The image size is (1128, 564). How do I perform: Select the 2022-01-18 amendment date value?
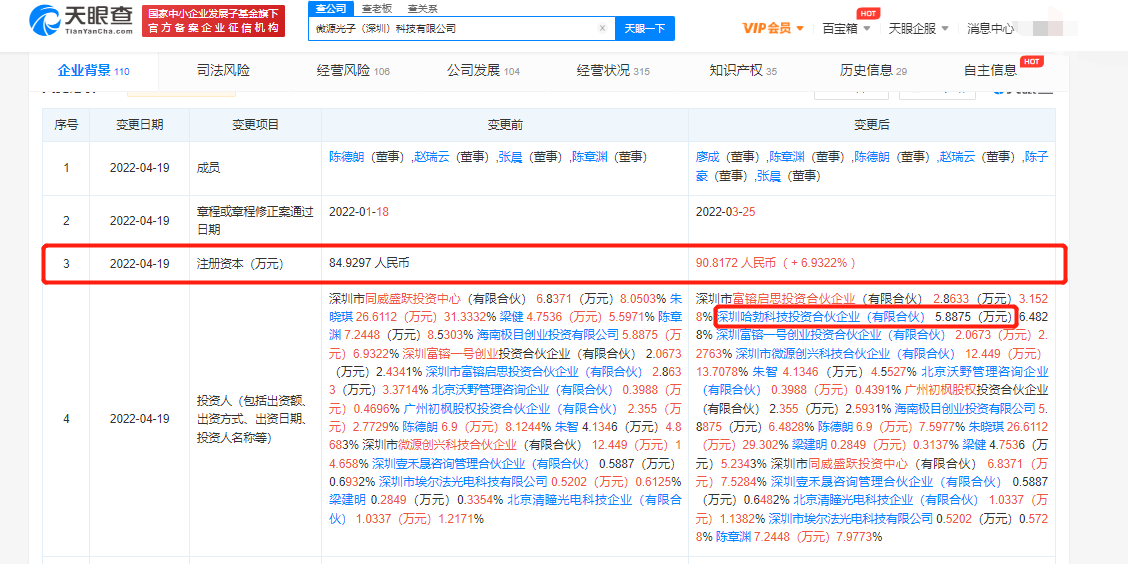point(358,212)
